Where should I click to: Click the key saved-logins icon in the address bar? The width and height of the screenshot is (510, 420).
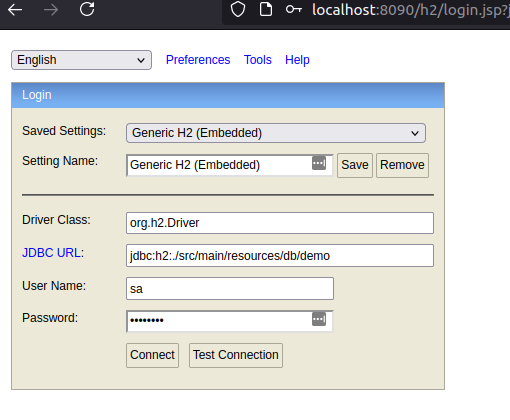[294, 10]
